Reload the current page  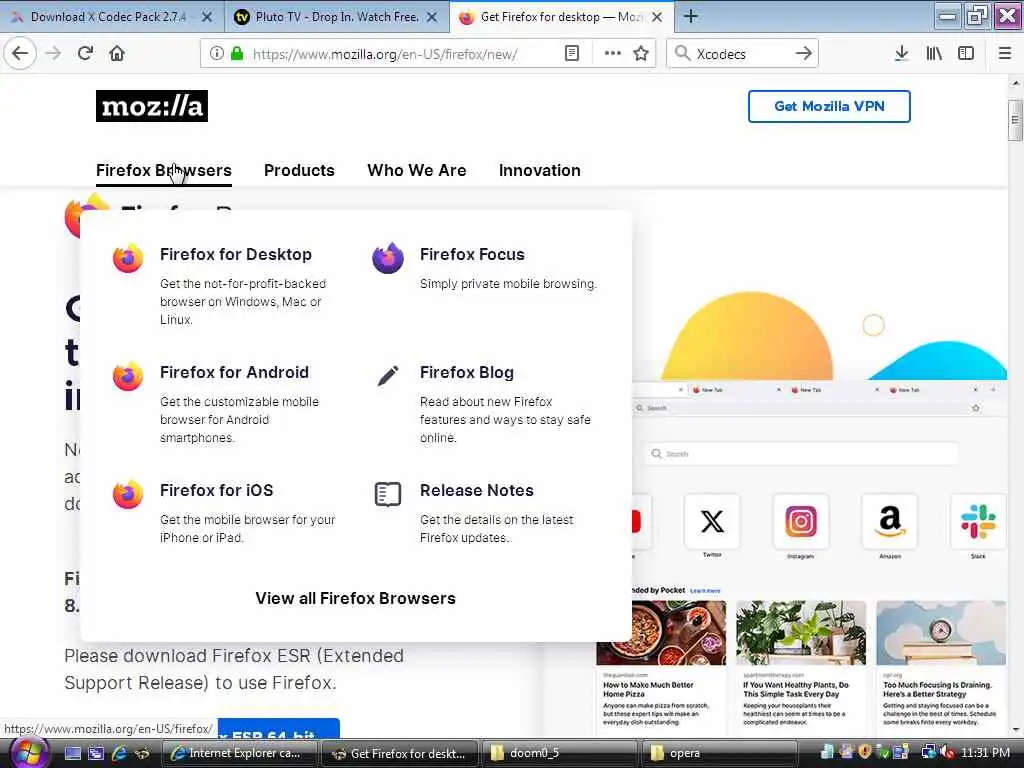point(85,54)
